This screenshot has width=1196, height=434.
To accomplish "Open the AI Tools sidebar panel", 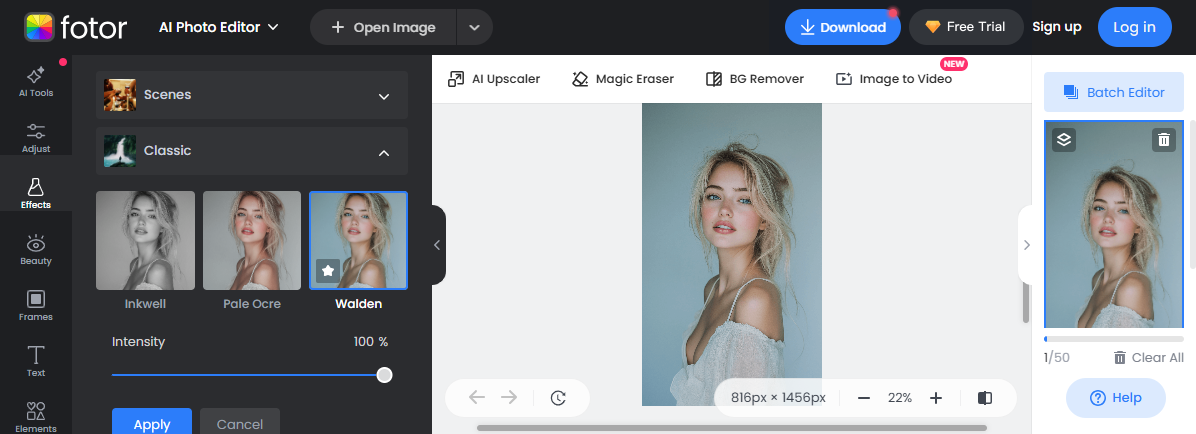I will tap(36, 82).
